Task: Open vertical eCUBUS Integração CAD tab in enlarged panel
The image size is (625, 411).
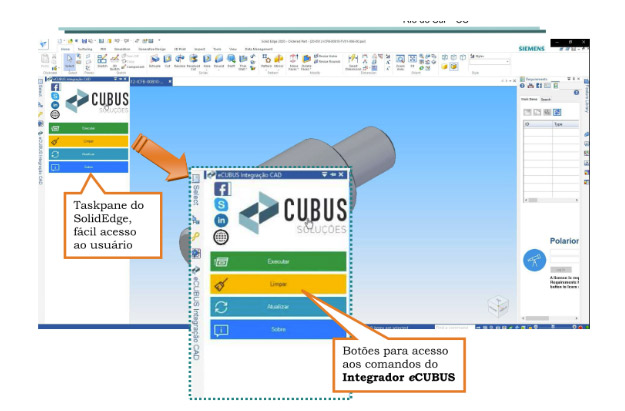Action: point(196,313)
